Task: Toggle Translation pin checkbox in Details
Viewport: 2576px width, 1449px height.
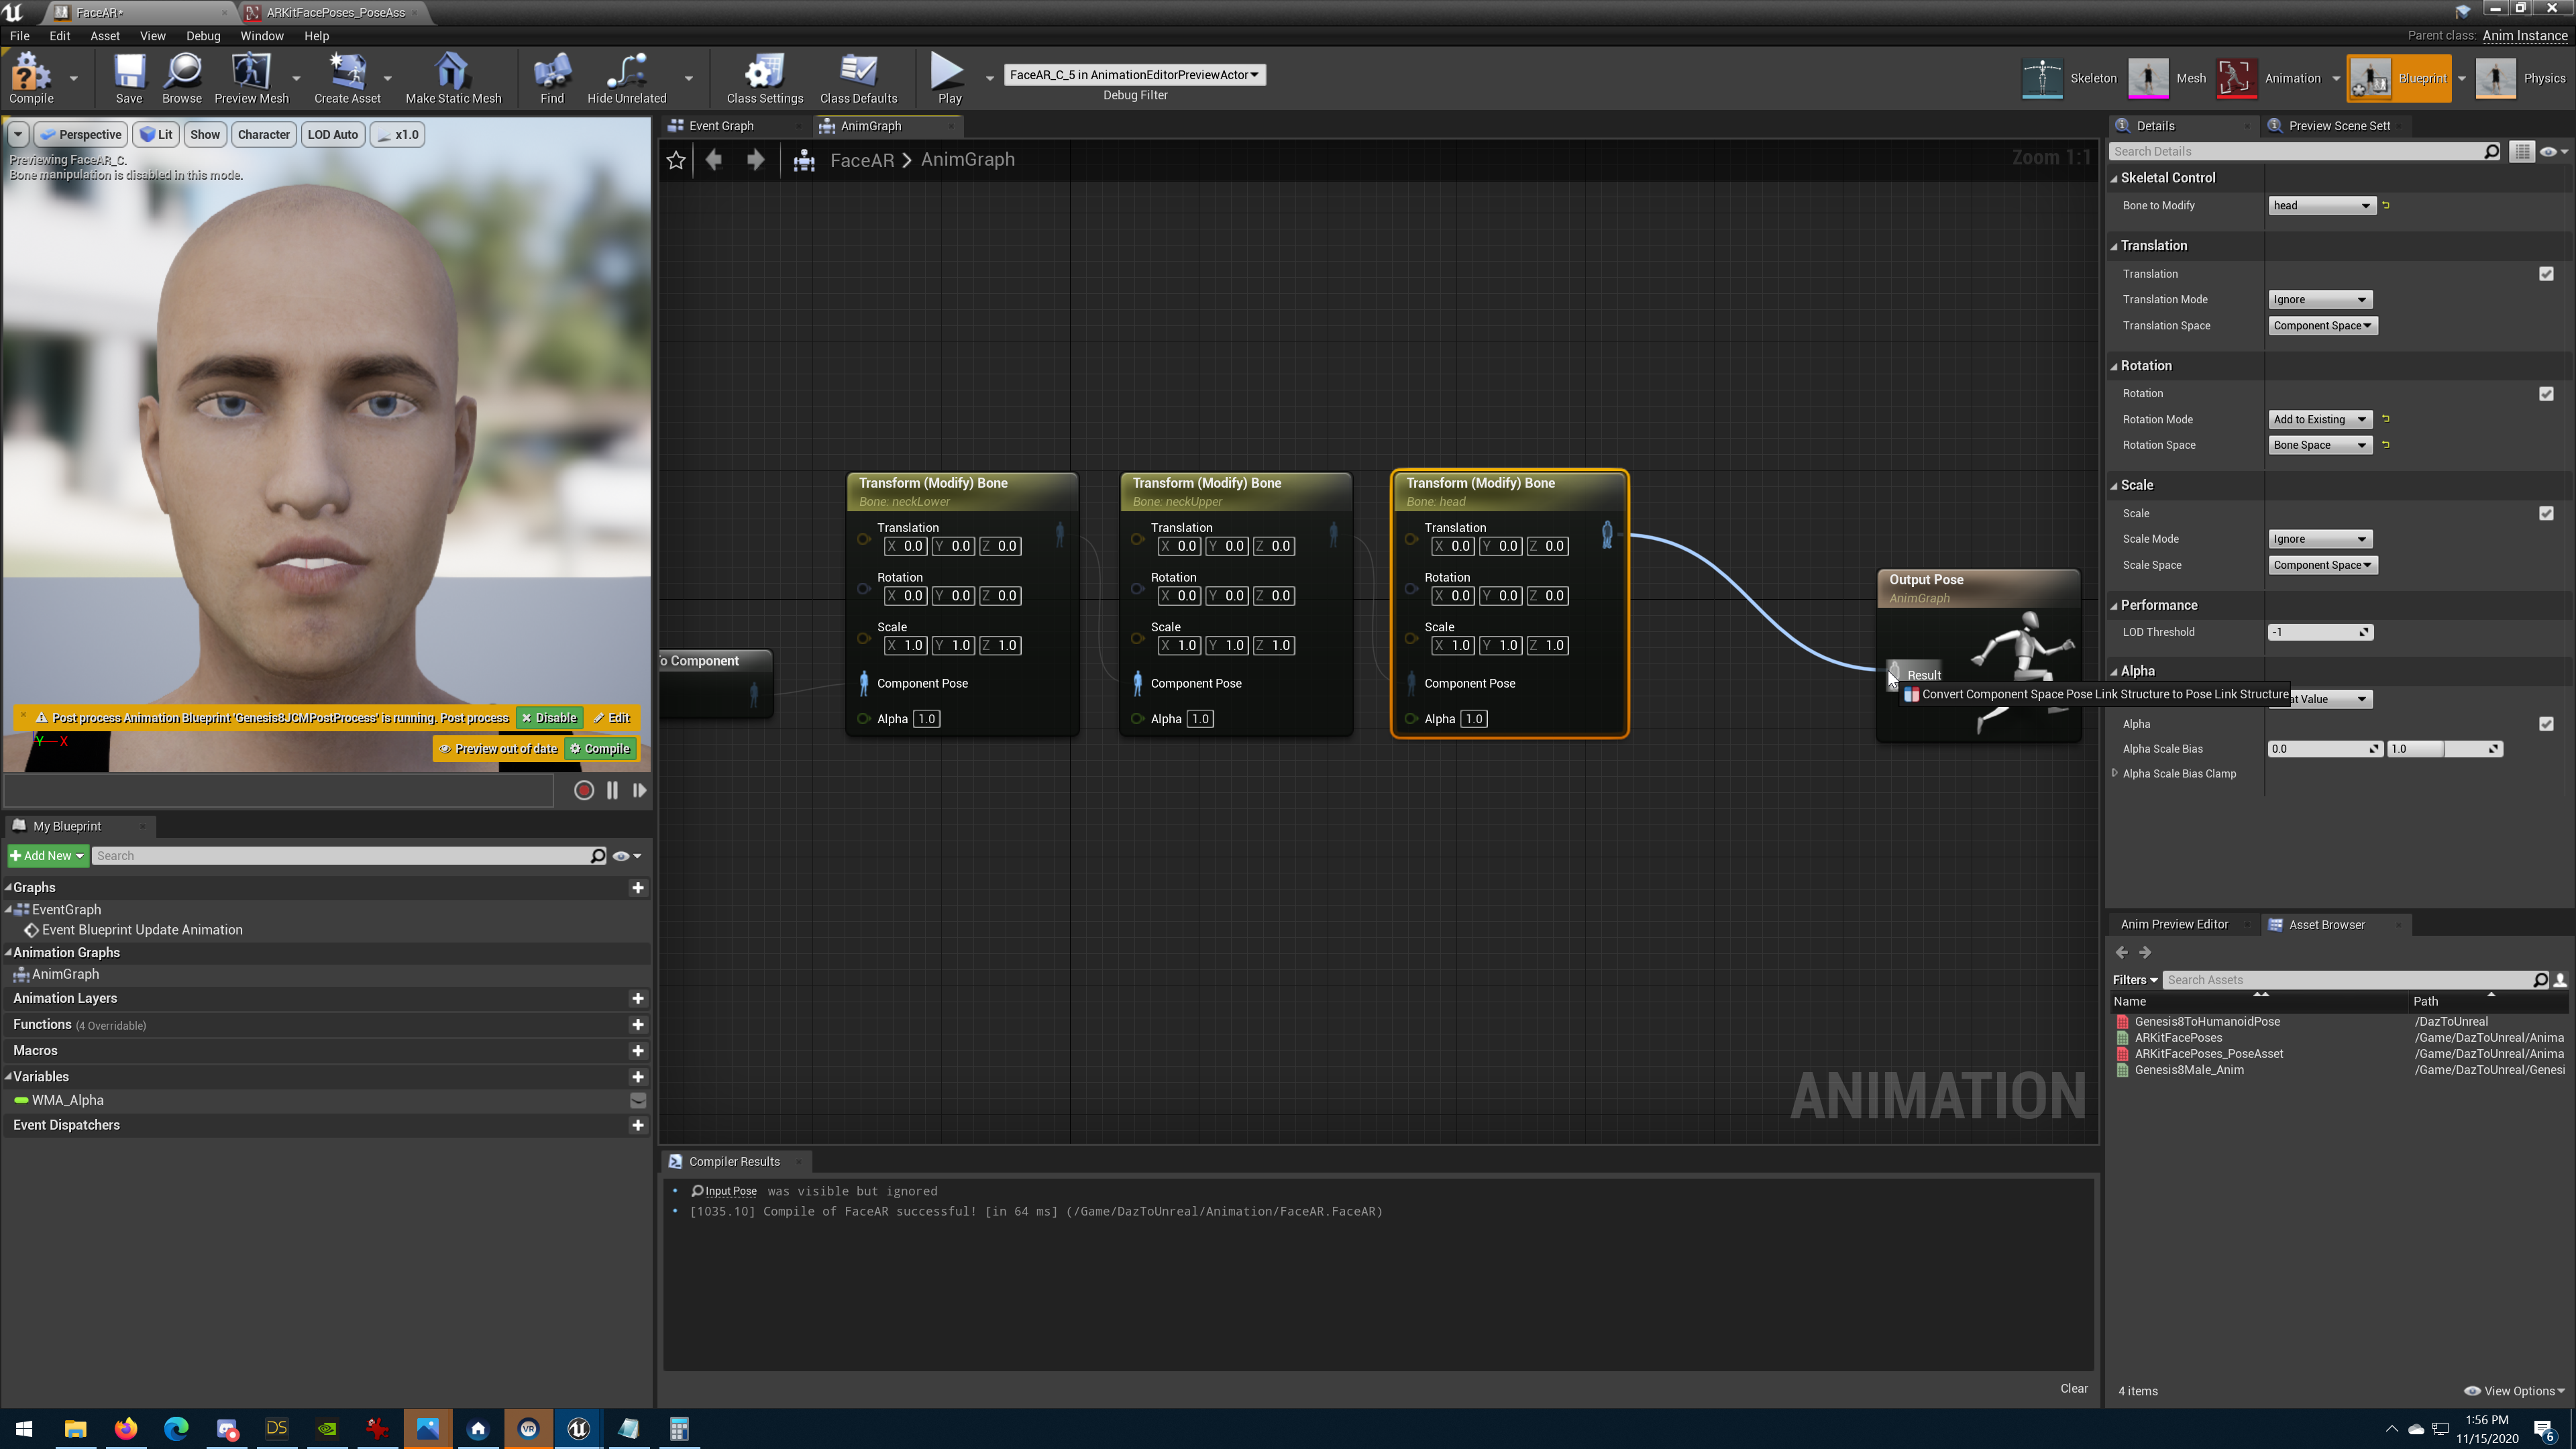Action: click(2546, 274)
